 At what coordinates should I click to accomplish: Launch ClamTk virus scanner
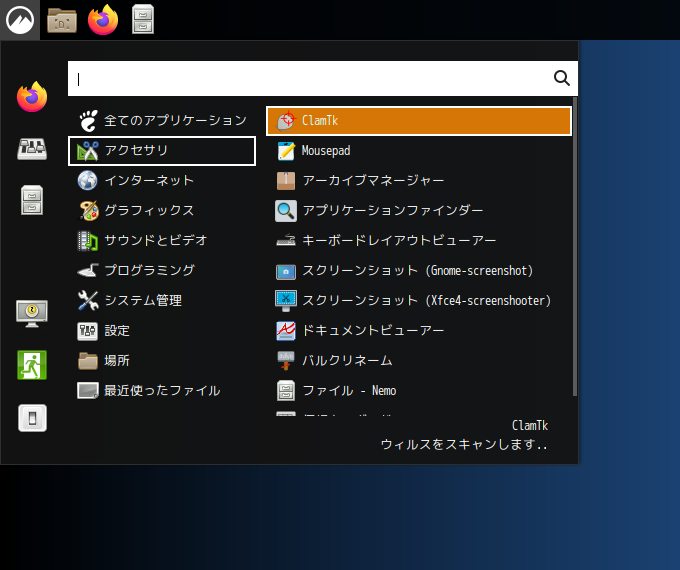click(419, 121)
